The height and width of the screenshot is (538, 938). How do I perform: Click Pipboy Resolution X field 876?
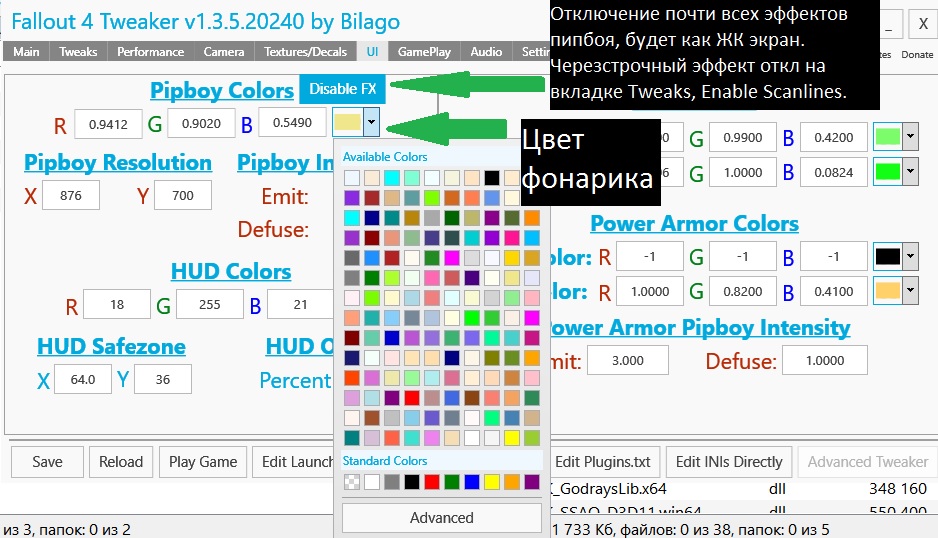pos(71,195)
